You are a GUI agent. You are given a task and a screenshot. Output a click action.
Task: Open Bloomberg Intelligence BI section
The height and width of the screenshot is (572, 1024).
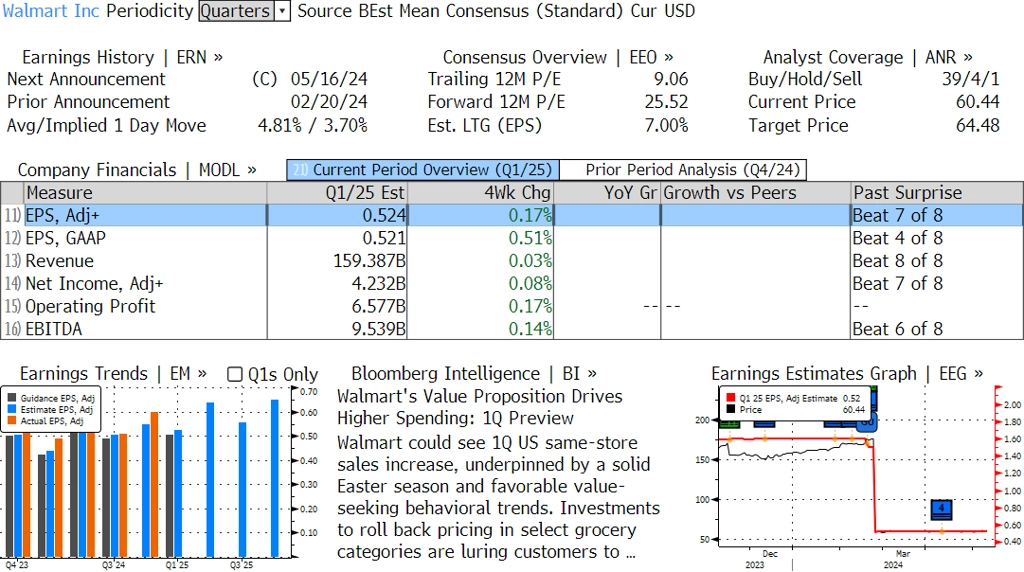tap(474, 374)
